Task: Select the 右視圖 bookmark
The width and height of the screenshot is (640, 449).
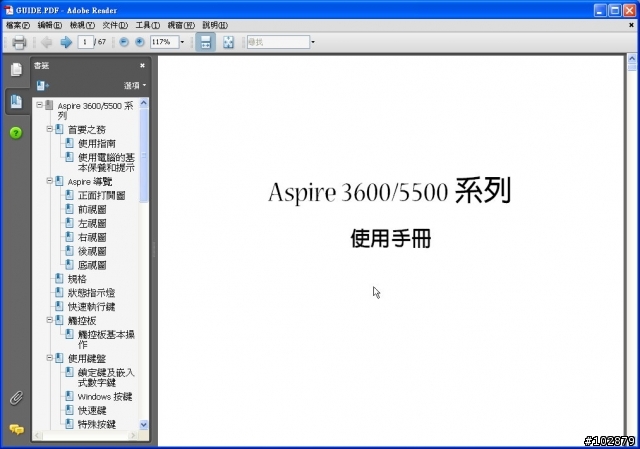Action: click(92, 237)
